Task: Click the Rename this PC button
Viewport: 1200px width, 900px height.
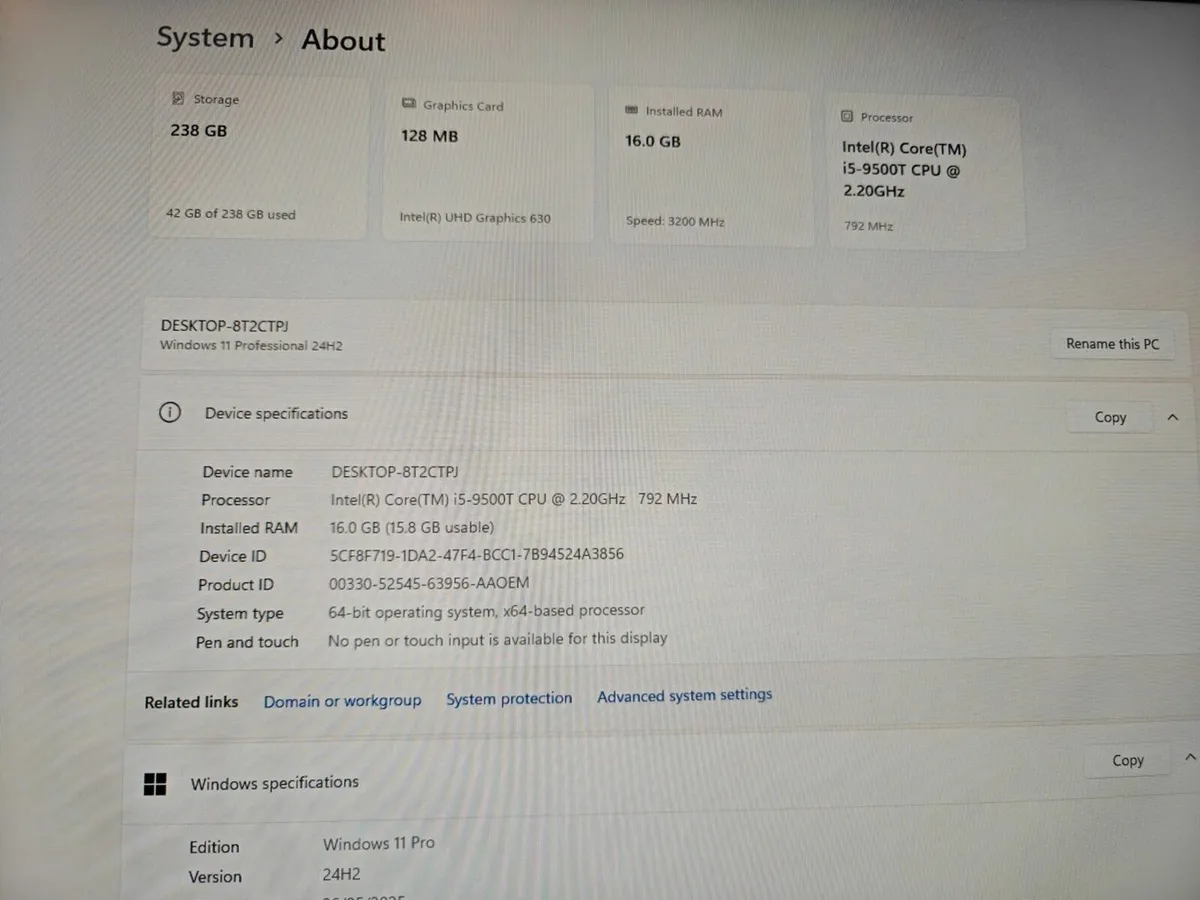Action: pos(1112,343)
